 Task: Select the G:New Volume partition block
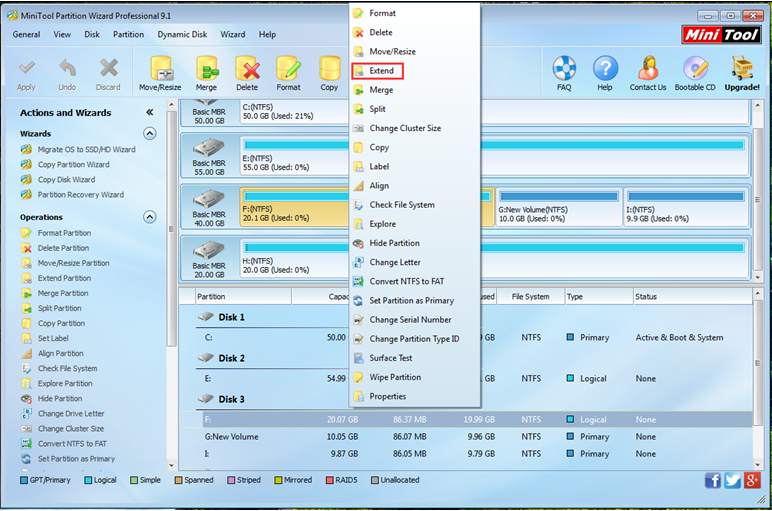(x=558, y=207)
